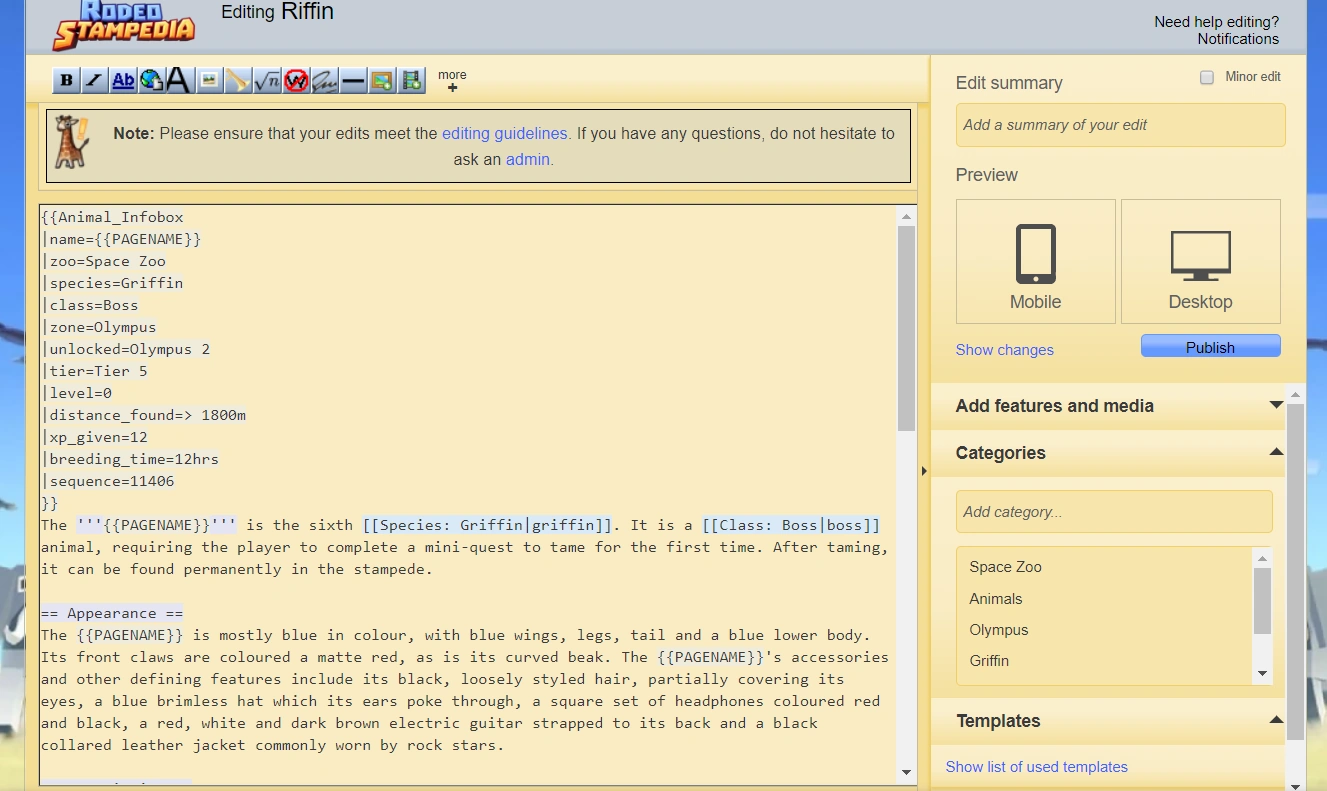Click the {{Animal_Infobox template line
1327x791 pixels.
coord(112,217)
